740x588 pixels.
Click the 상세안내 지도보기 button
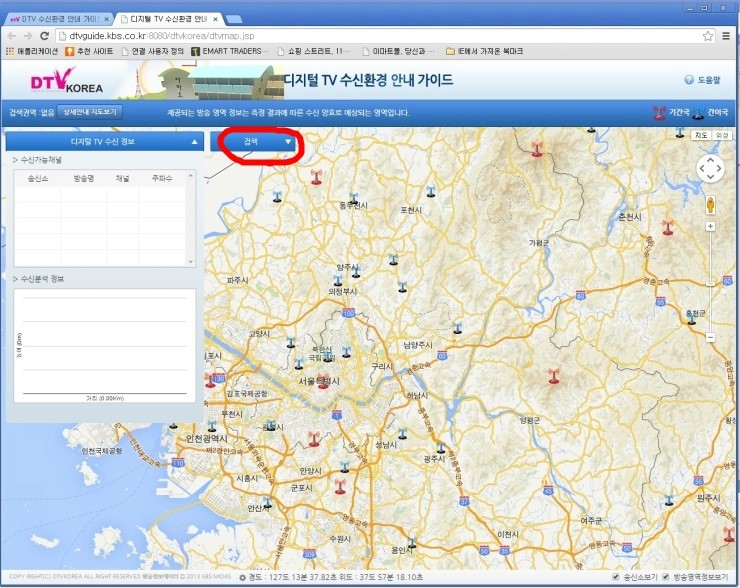(x=90, y=112)
